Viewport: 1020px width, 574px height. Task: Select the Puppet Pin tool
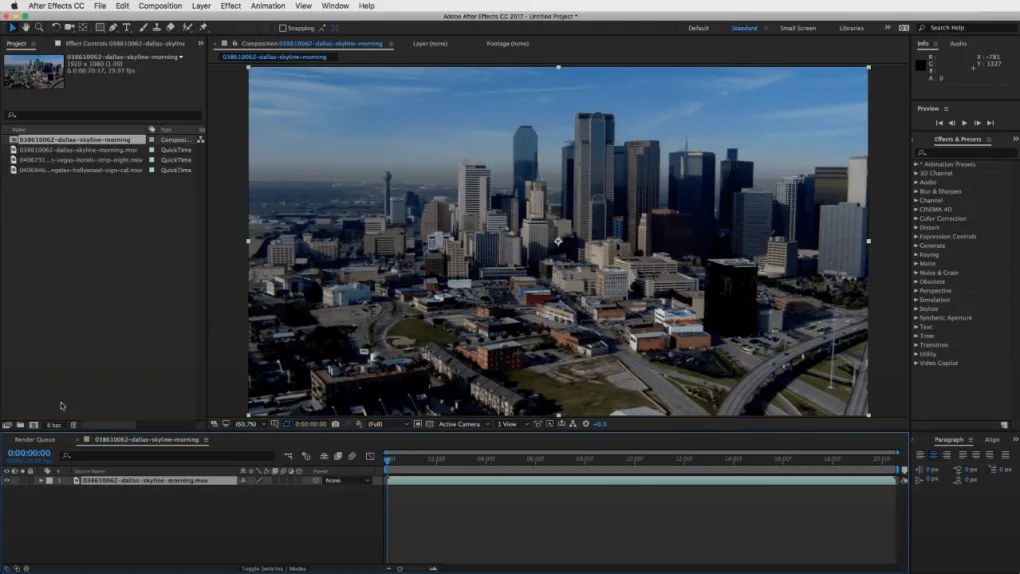[204, 28]
